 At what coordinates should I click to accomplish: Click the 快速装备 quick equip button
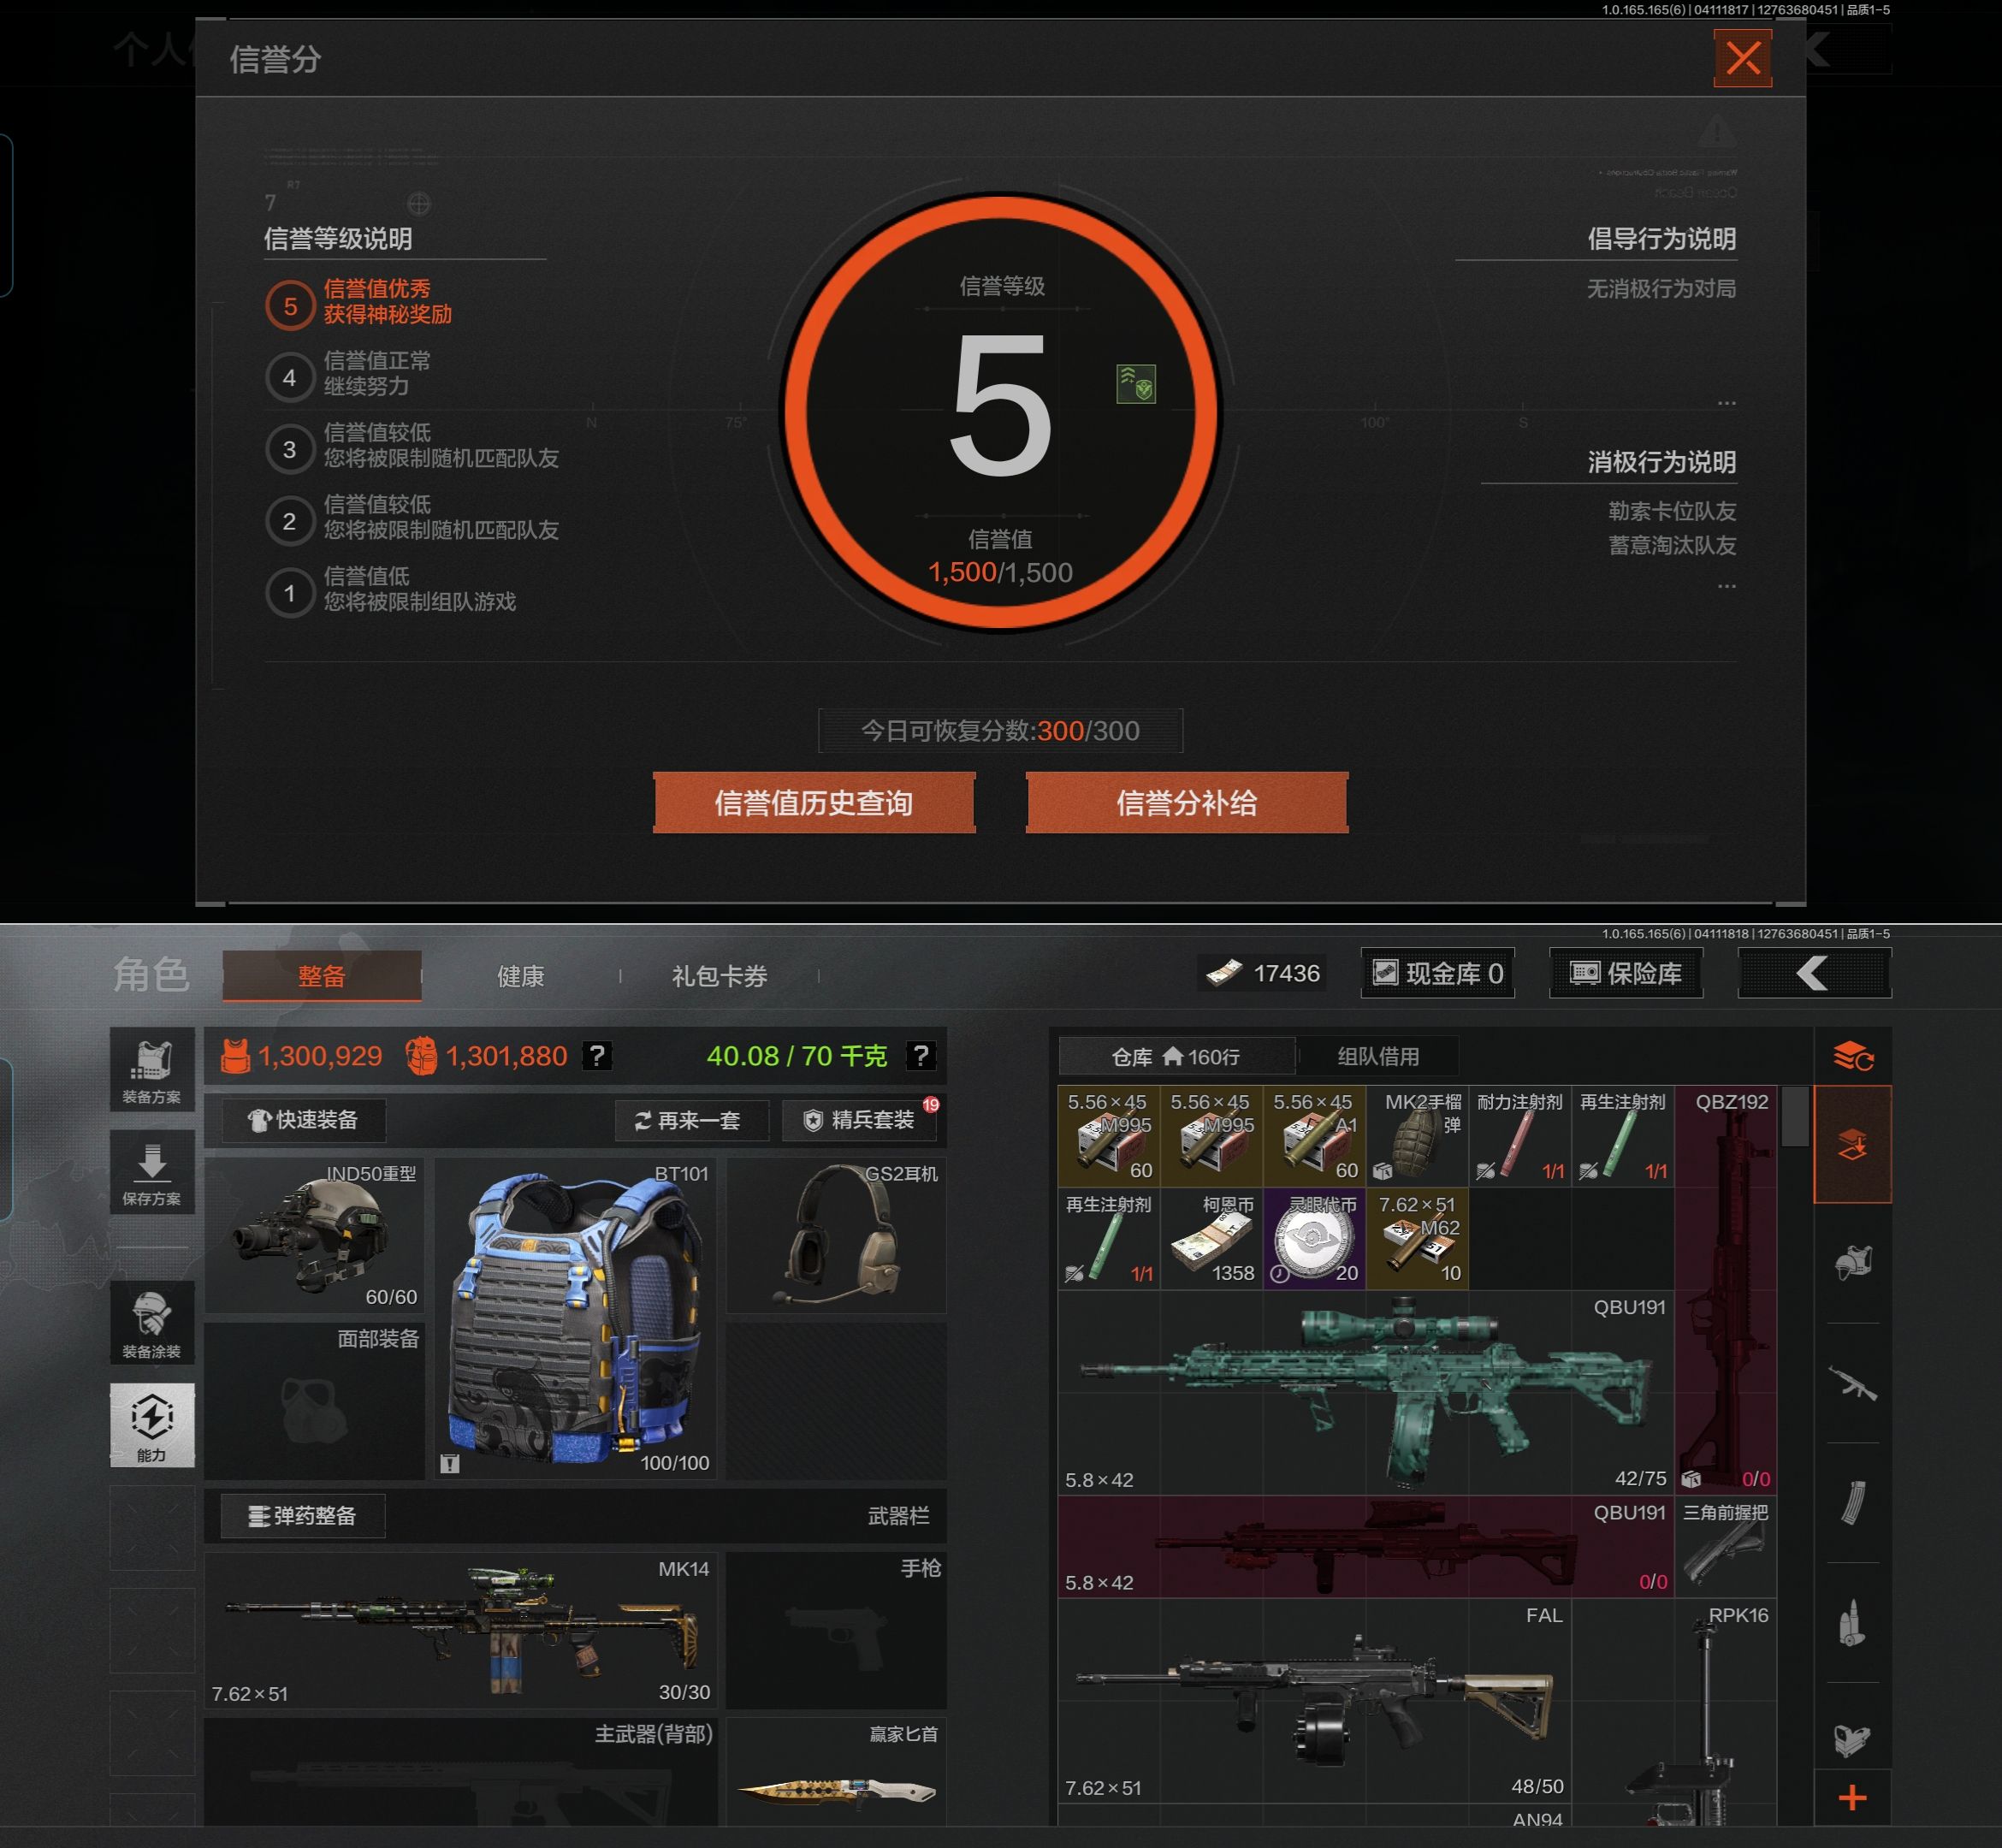303,1120
